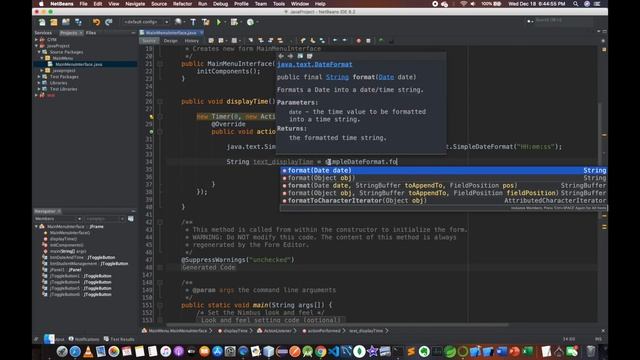Expand the Test Packages node

click(x=39, y=76)
